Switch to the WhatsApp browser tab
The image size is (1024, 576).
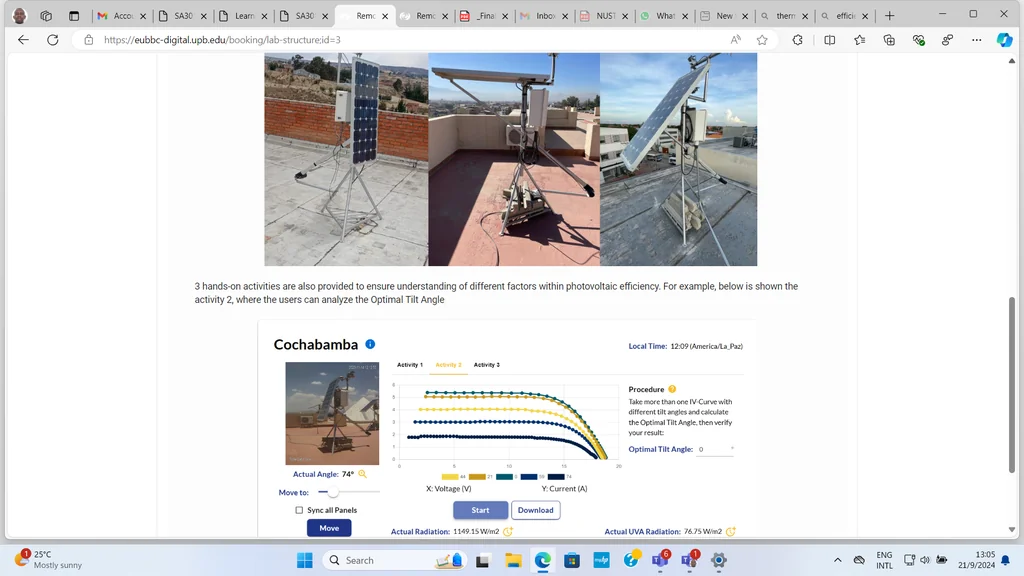point(663,15)
